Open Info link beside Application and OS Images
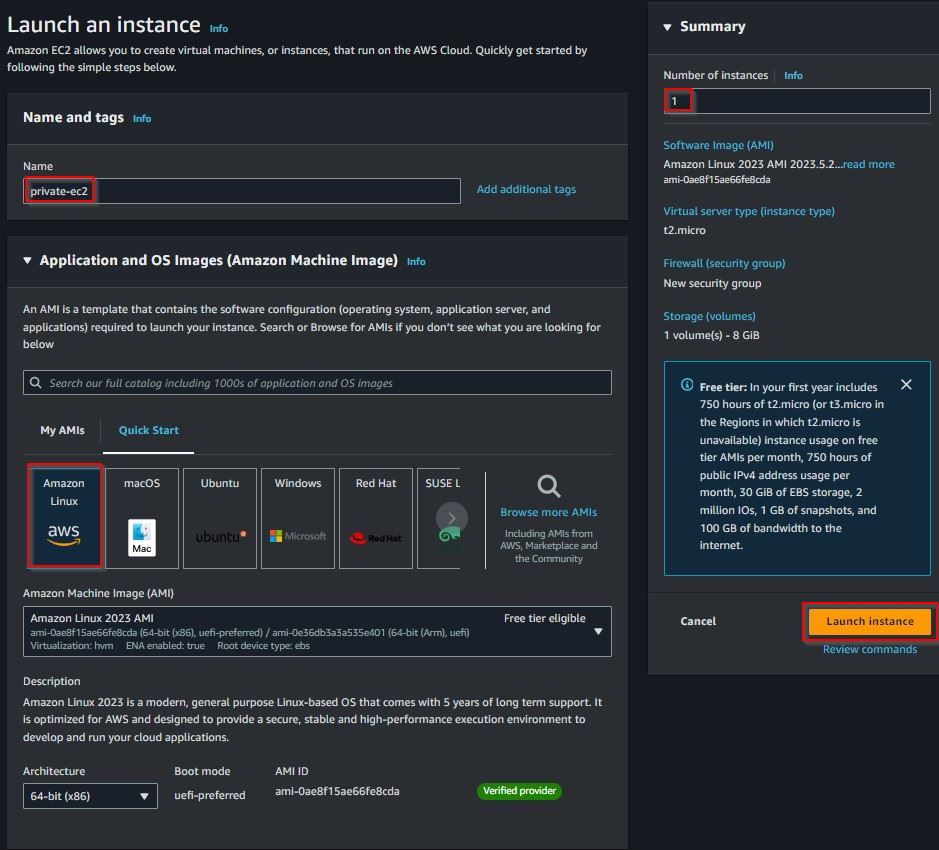939x850 pixels. (416, 261)
